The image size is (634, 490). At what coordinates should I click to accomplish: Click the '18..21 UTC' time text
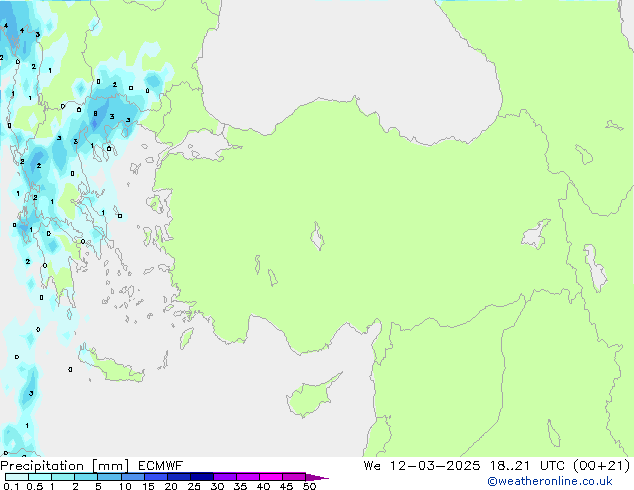click(x=527, y=466)
